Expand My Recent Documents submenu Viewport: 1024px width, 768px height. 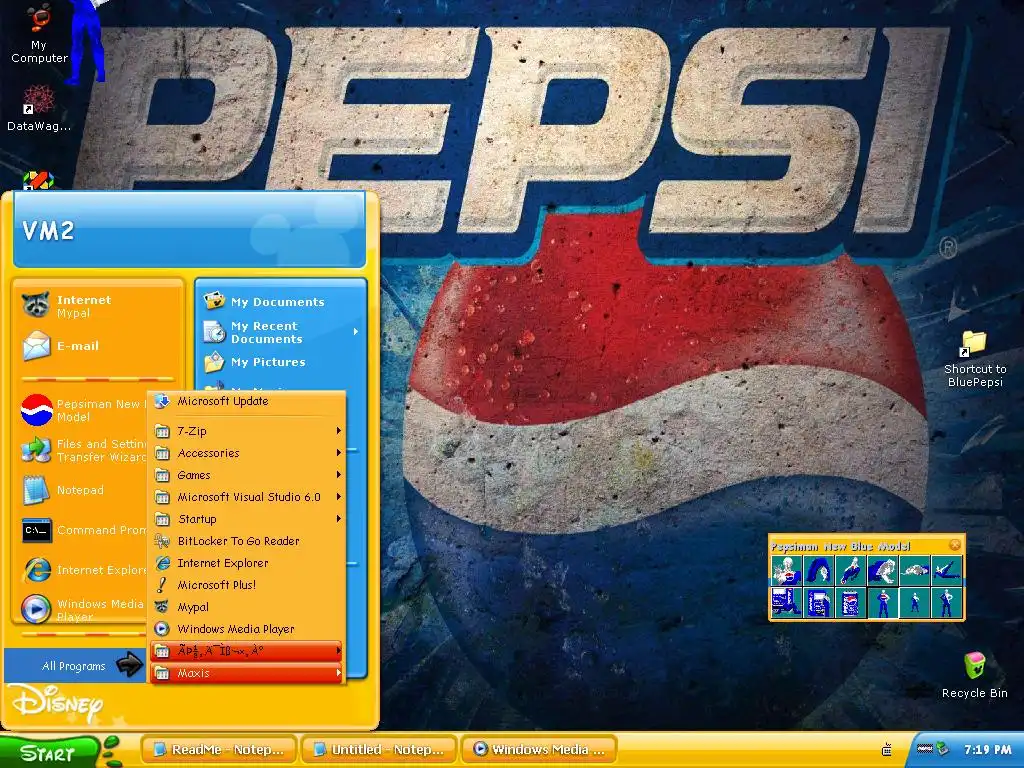[281, 332]
